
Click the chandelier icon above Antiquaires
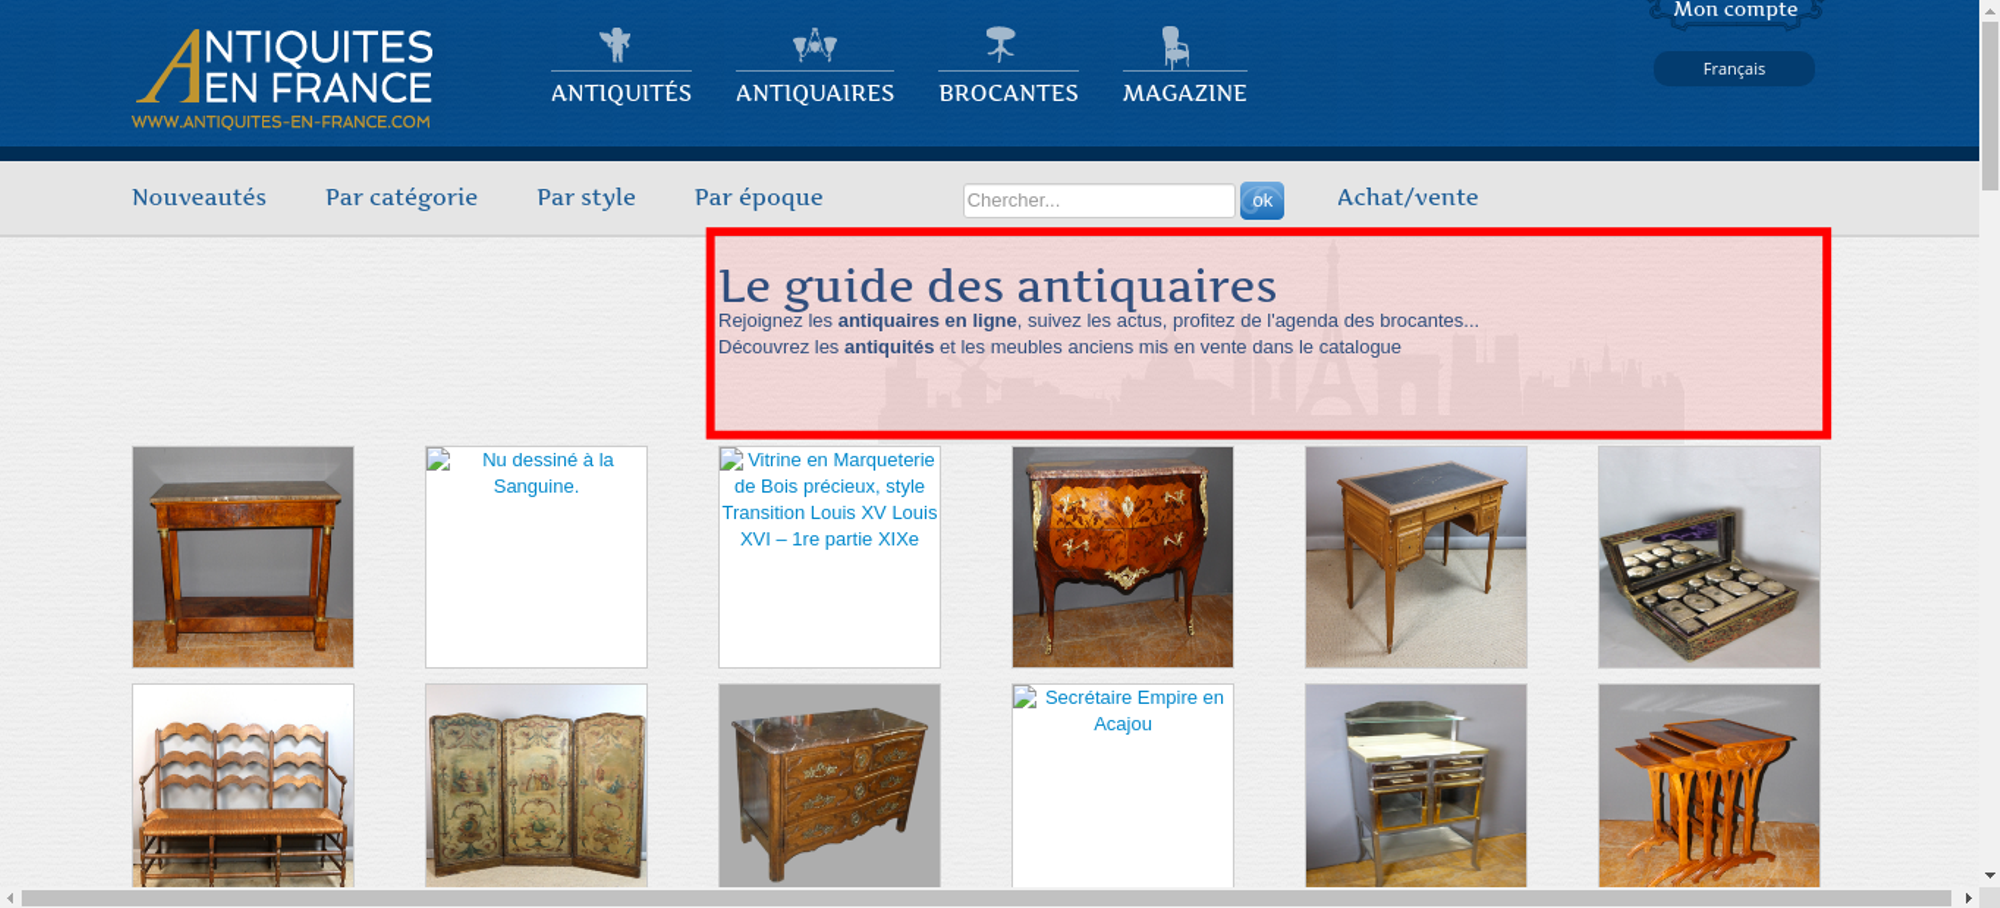814,45
